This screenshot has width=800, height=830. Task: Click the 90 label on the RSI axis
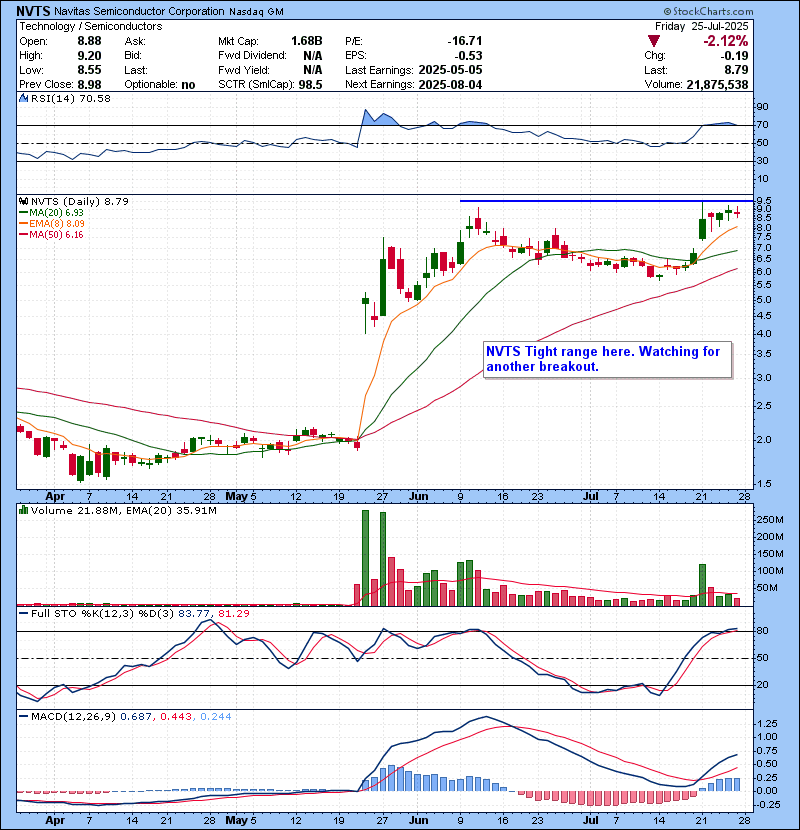tap(762, 107)
